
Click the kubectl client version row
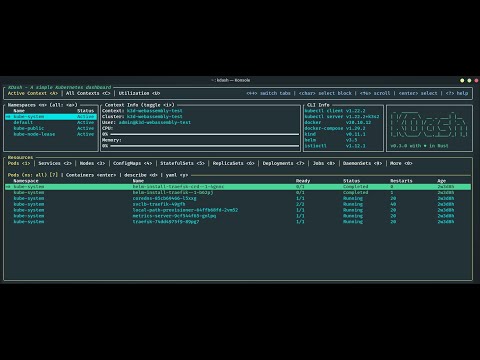tap(335, 111)
